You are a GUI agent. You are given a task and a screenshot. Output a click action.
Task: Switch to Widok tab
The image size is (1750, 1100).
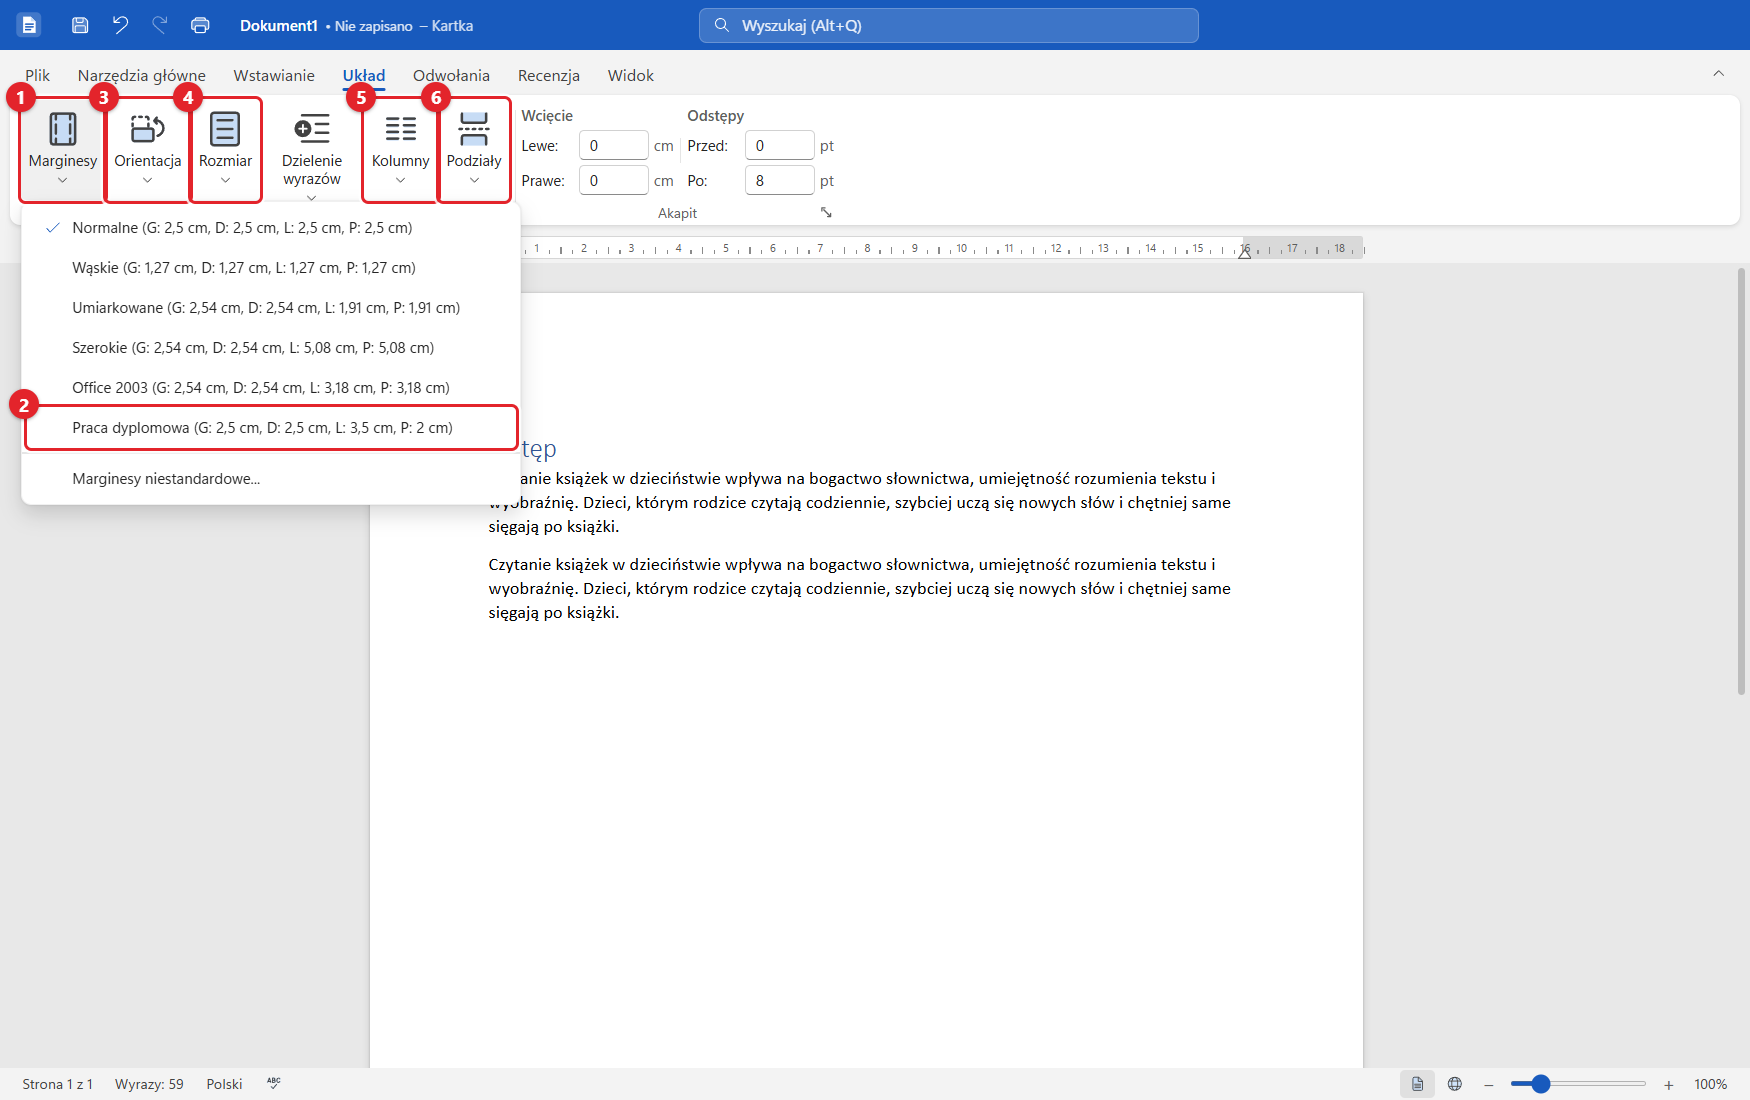[631, 75]
